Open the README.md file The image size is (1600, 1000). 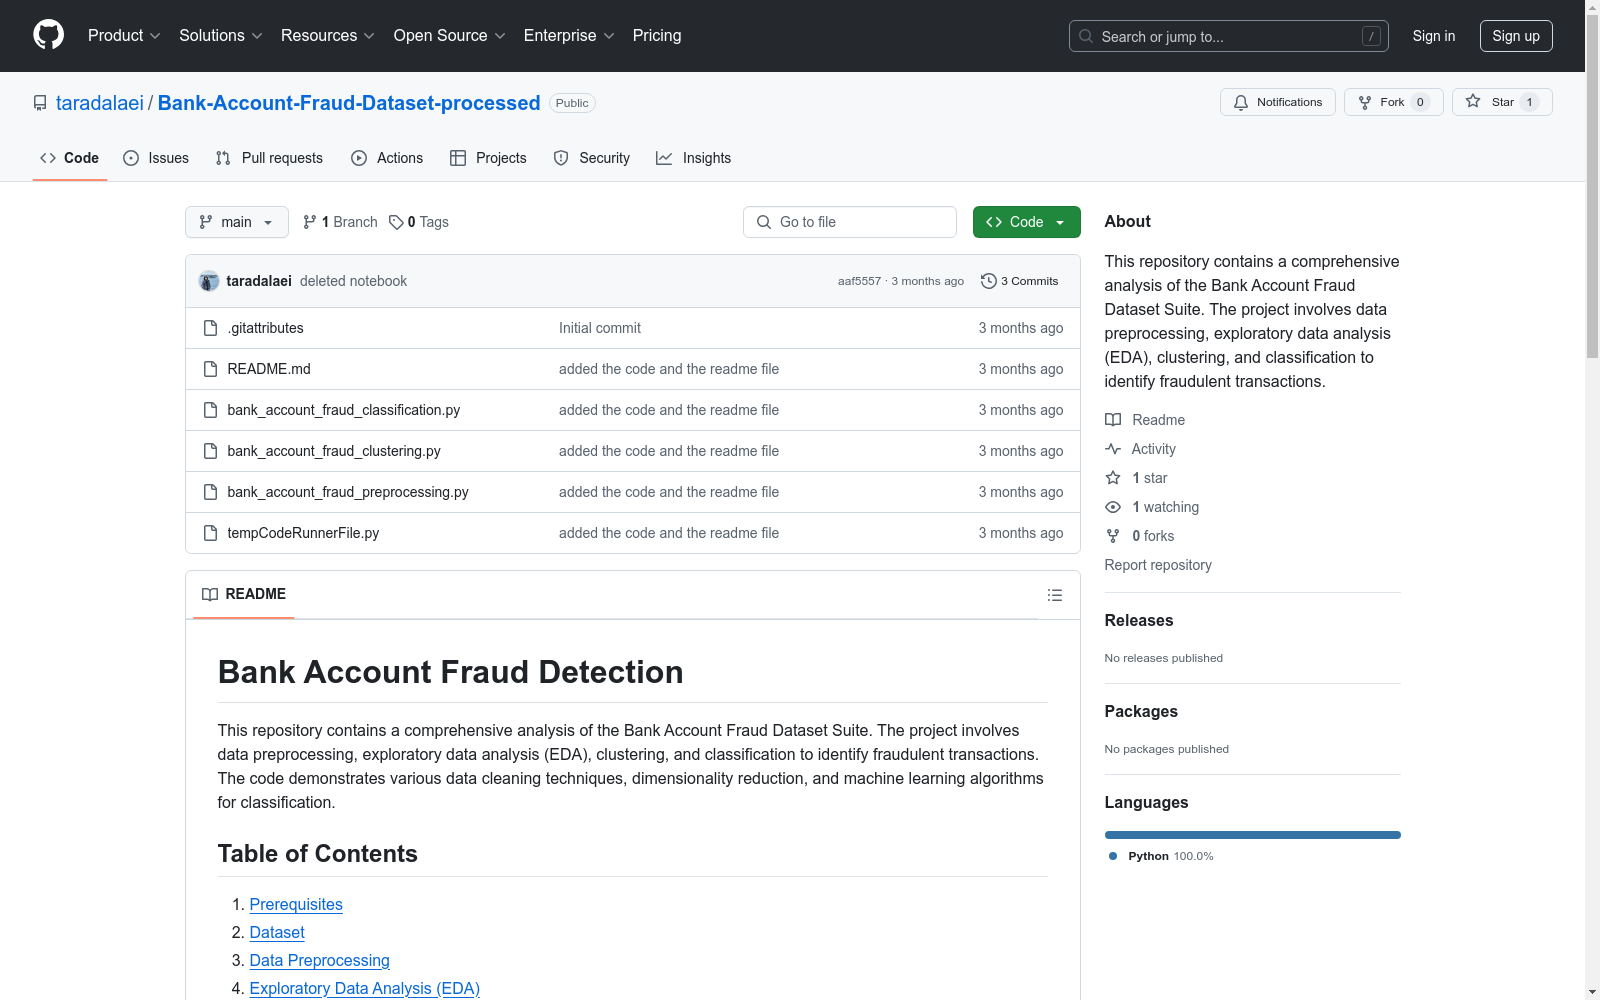[269, 369]
